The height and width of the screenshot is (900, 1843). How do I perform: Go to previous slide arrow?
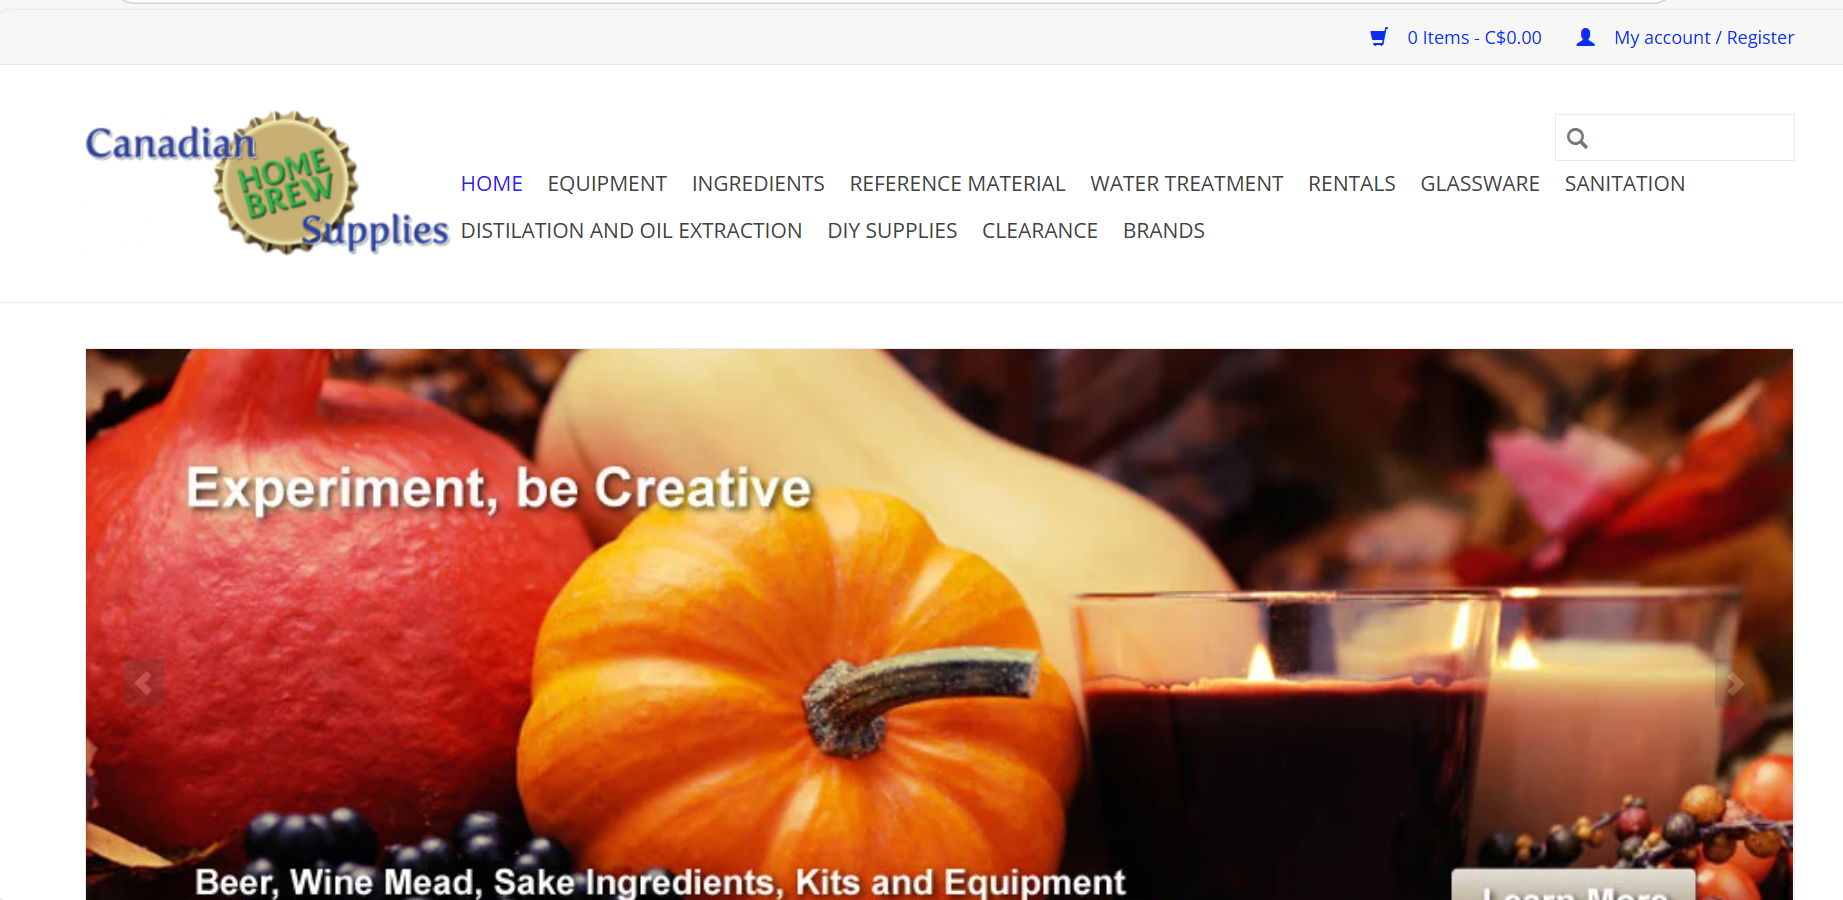(x=143, y=683)
